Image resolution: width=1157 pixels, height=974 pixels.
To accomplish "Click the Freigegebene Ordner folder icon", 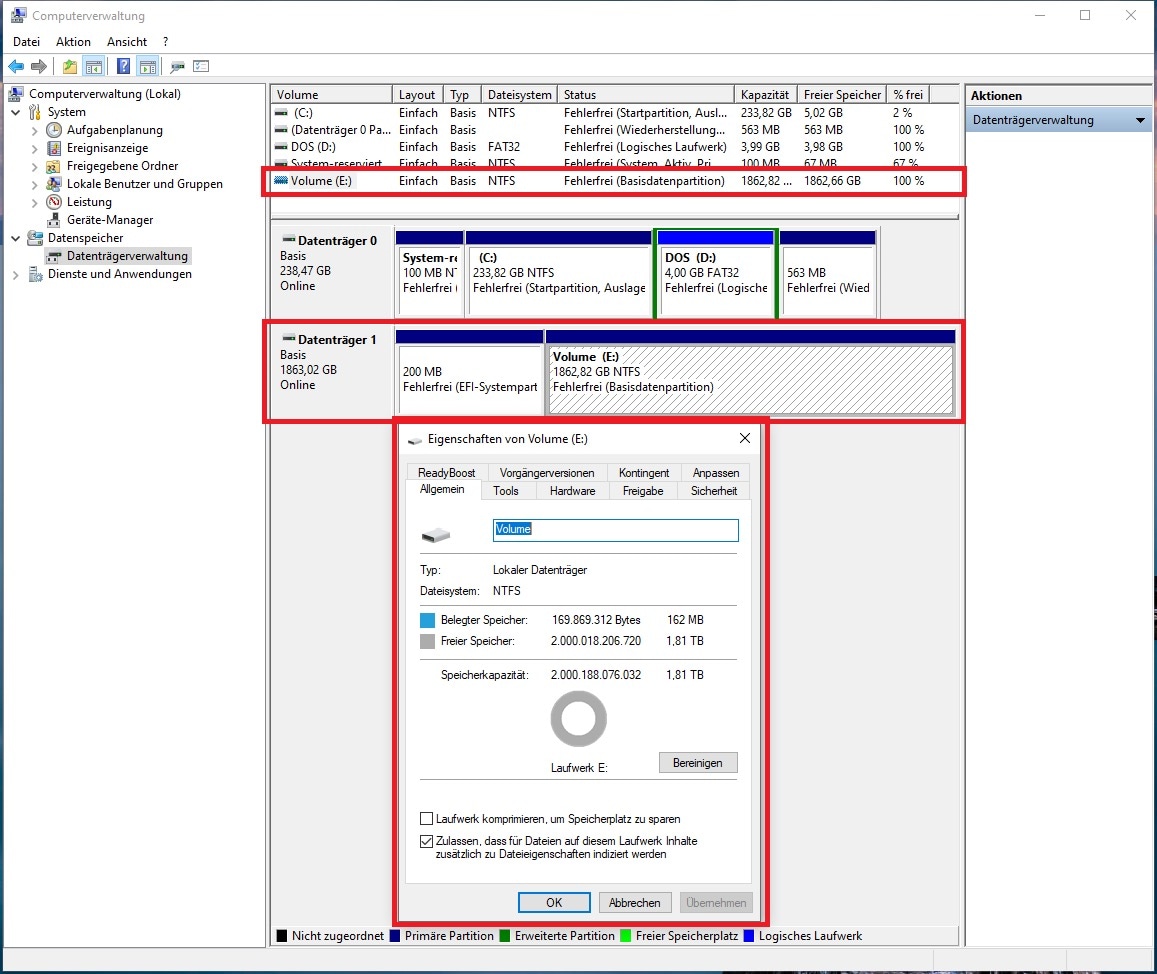I will (x=54, y=166).
